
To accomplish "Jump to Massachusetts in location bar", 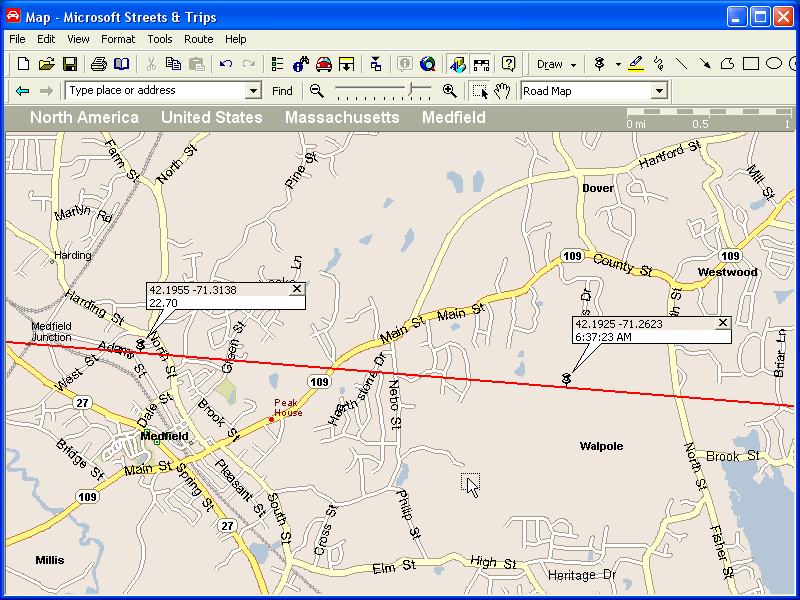I will (x=342, y=117).
